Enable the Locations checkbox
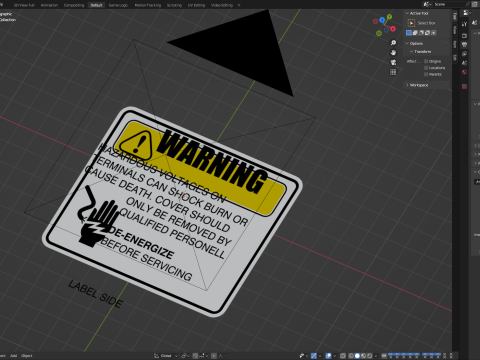 426,68
